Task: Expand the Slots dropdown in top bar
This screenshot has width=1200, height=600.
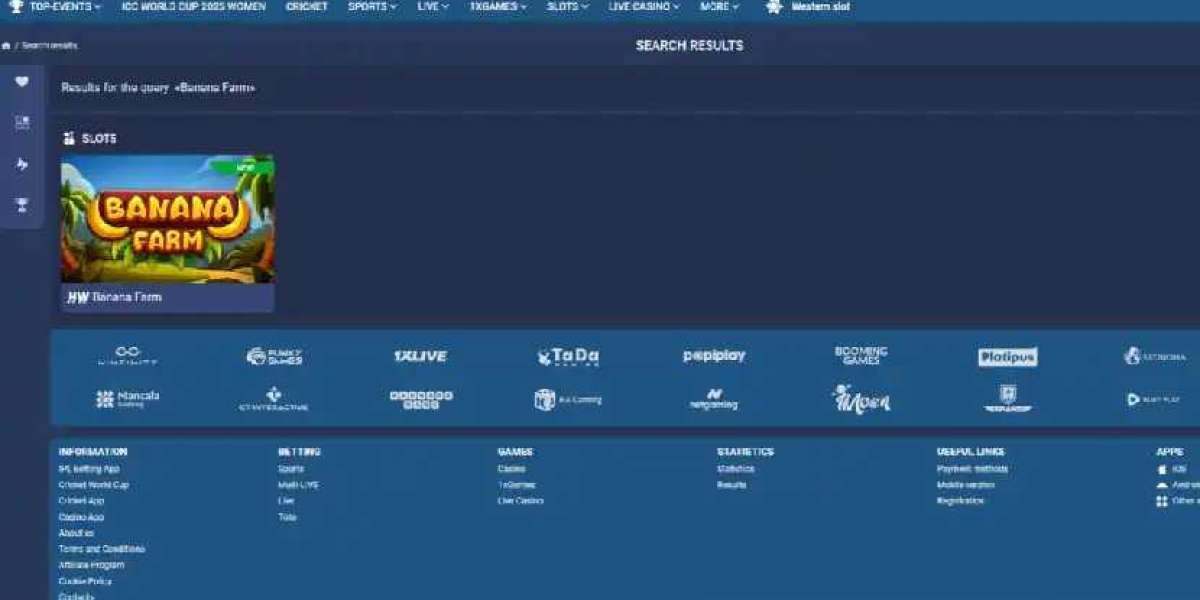Action: point(568,7)
